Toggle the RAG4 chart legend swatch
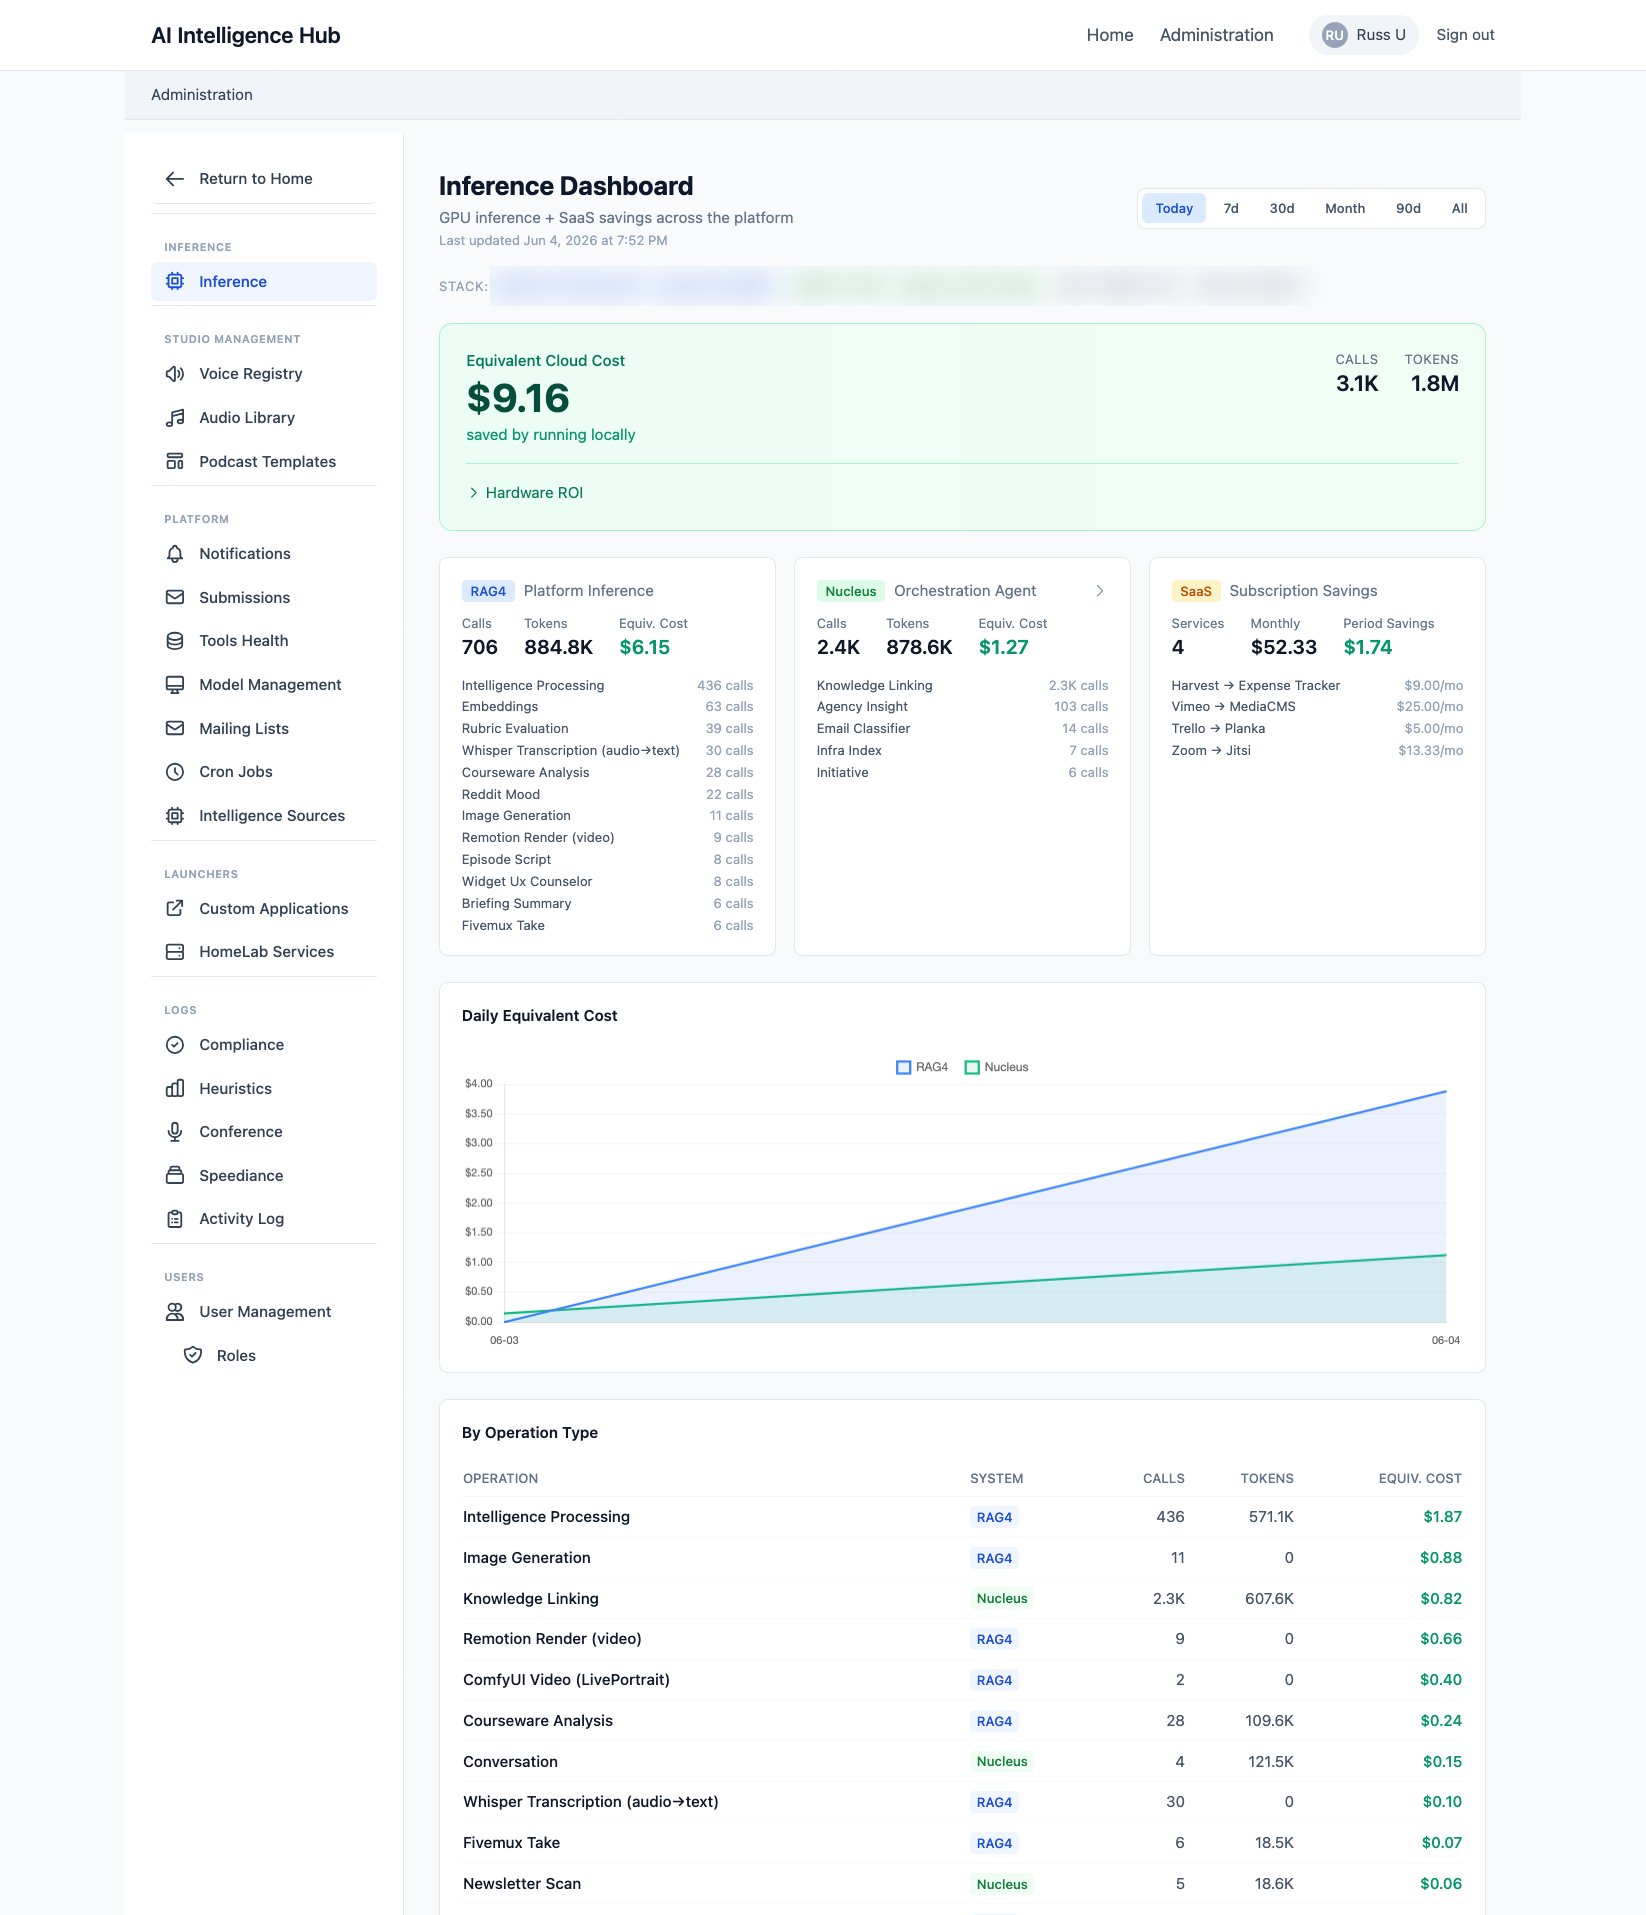The height and width of the screenshot is (1915, 1646). pos(904,1068)
